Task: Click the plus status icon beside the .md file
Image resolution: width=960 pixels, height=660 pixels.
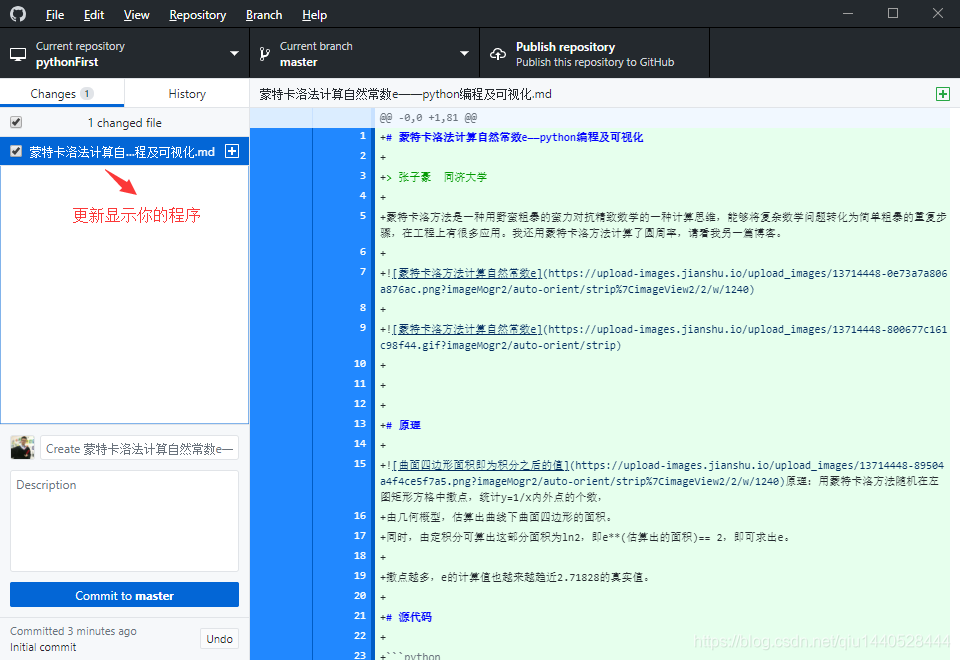Action: 232,151
